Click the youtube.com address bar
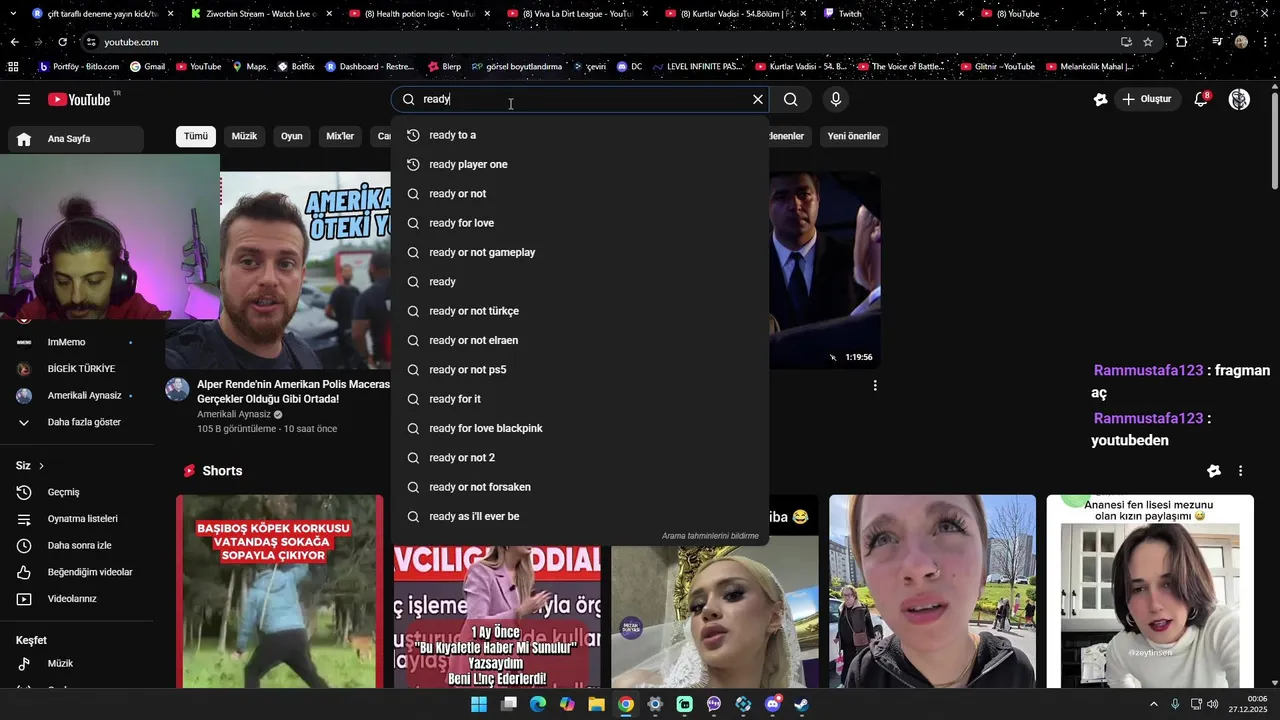The height and width of the screenshot is (720, 1280). pyautogui.click(x=600, y=42)
